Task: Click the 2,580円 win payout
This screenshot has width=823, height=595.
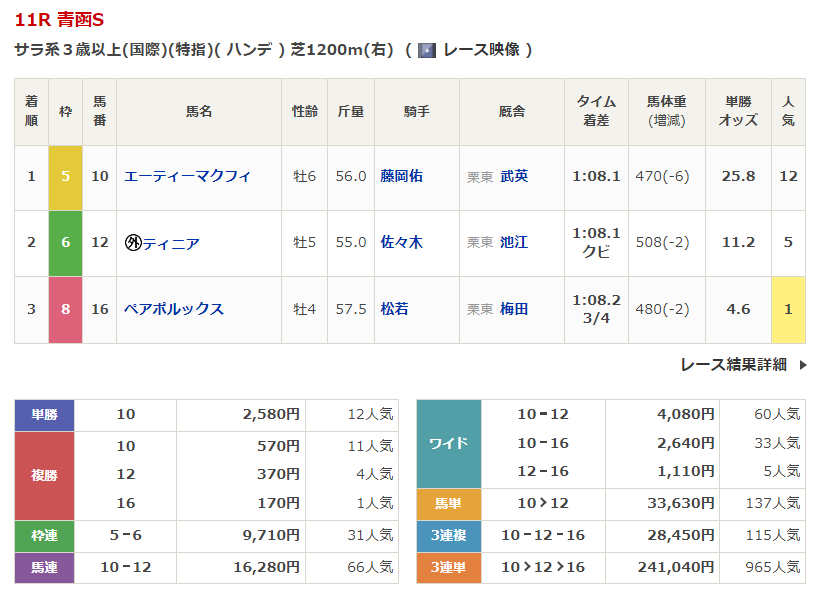Action: (271, 415)
